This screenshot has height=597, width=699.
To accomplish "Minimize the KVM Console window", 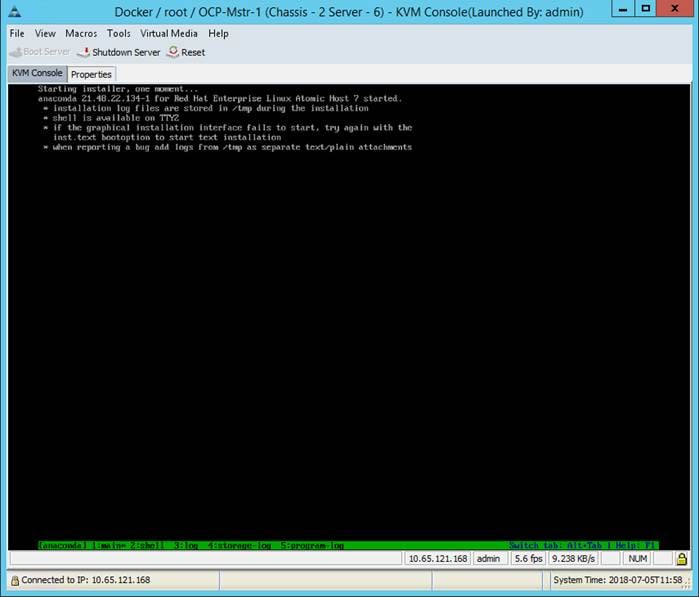I will pos(623,9).
